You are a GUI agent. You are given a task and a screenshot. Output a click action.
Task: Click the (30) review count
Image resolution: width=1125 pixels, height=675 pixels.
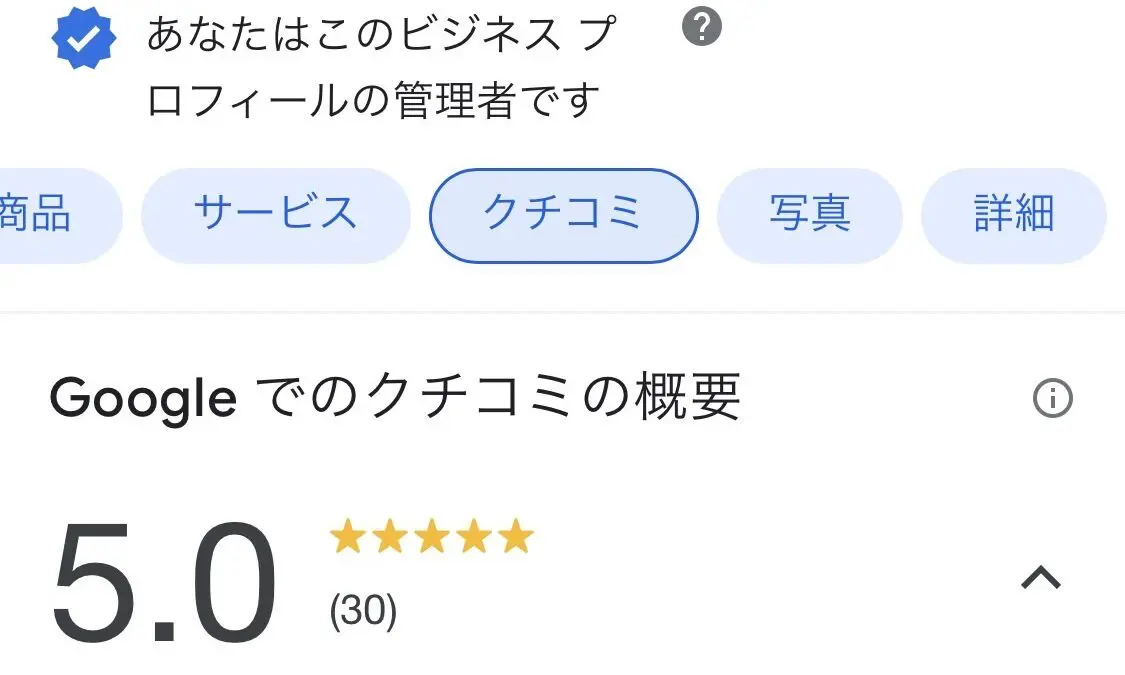click(363, 611)
